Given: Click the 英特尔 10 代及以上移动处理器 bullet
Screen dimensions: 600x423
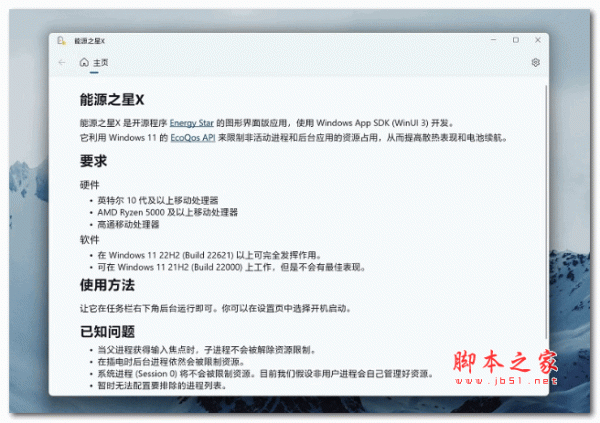Looking at the screenshot, I should tap(158, 200).
